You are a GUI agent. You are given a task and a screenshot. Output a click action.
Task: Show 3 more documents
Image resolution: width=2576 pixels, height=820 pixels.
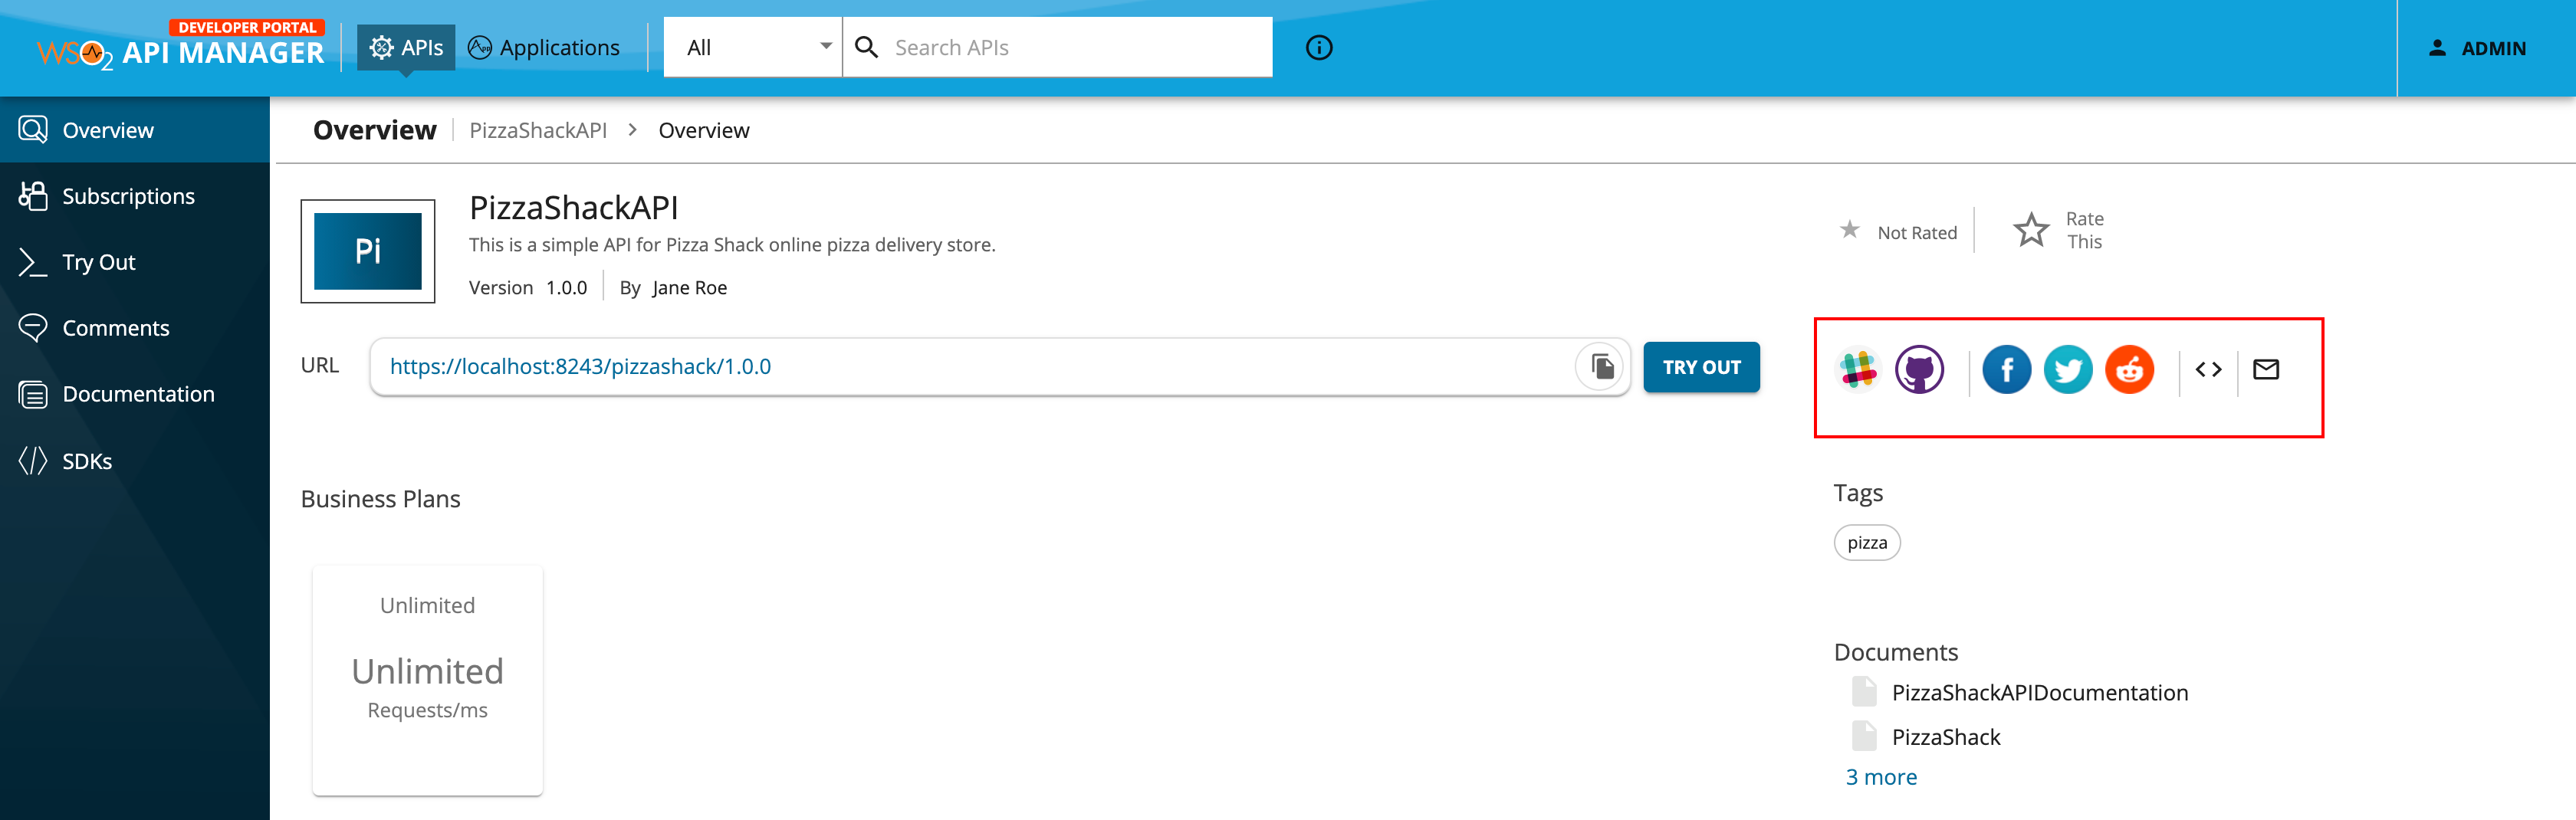1881,776
